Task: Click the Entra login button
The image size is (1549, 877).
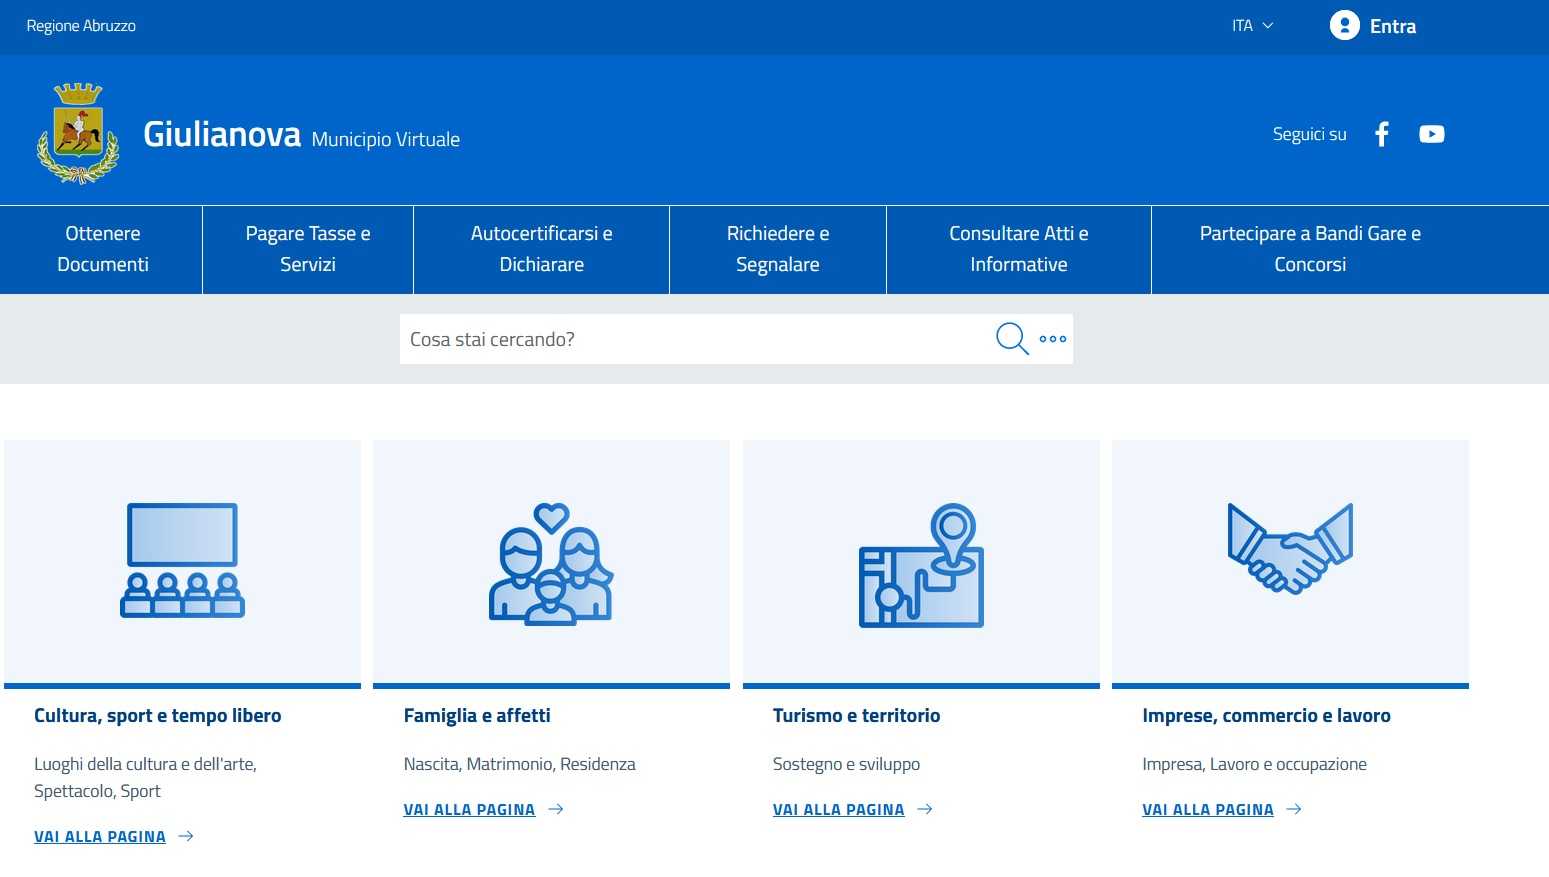Action: (x=1392, y=25)
